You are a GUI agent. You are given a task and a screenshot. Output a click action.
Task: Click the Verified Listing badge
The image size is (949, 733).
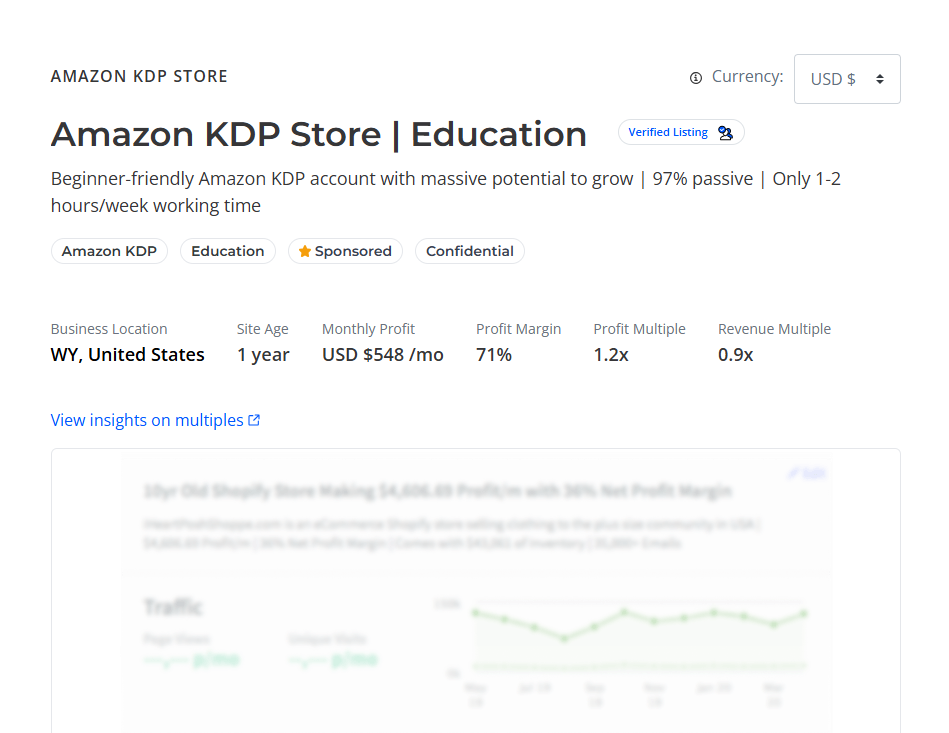coord(681,133)
